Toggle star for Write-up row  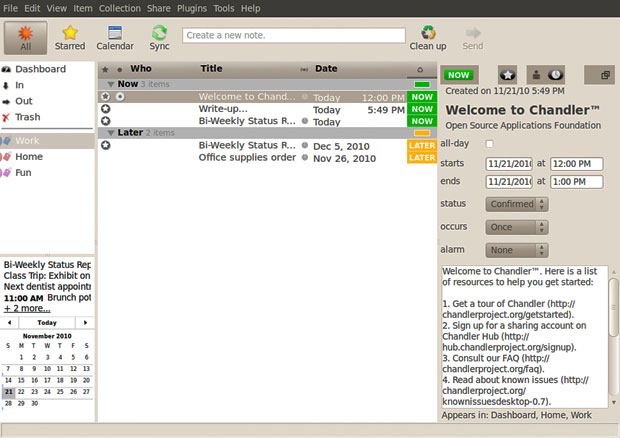click(106, 109)
